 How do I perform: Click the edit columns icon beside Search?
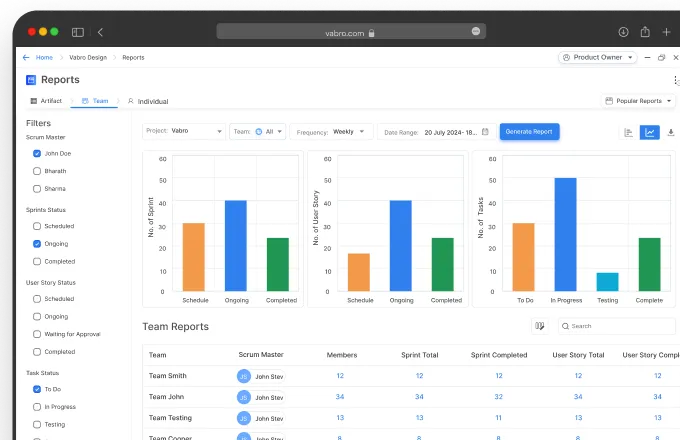tap(540, 325)
